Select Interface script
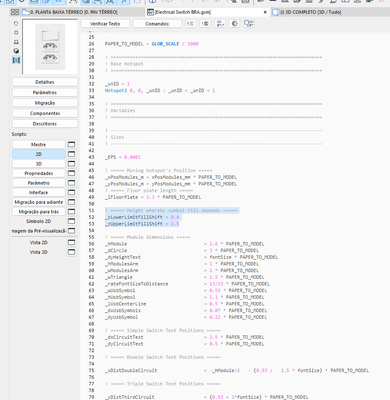The image size is (390, 400). [x=39, y=192]
